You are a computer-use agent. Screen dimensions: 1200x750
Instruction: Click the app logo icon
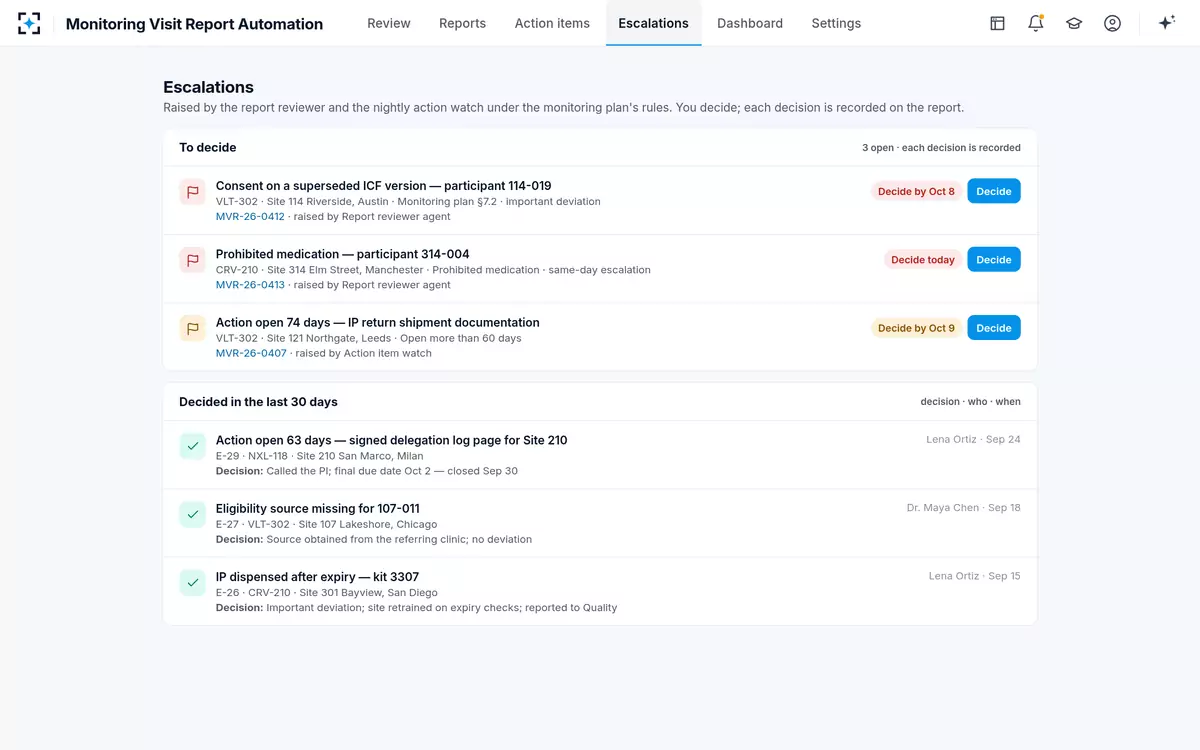30,23
